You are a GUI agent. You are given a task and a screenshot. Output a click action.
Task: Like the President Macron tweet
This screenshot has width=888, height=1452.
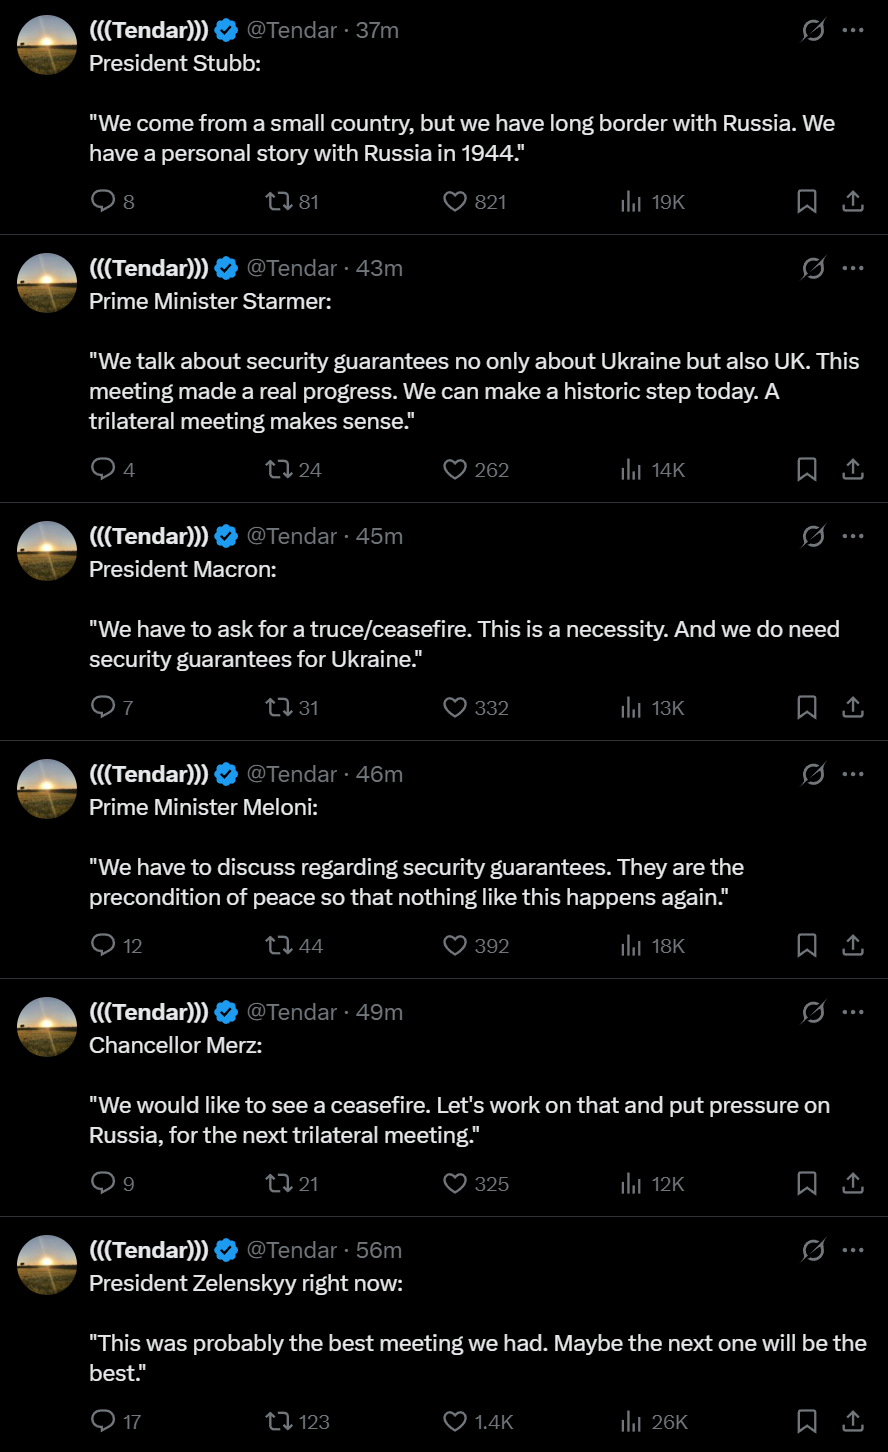[455, 708]
